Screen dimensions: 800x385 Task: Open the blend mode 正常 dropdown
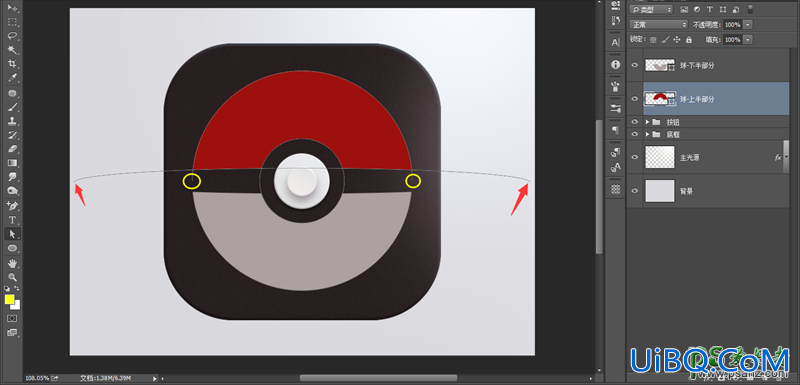tap(659, 24)
